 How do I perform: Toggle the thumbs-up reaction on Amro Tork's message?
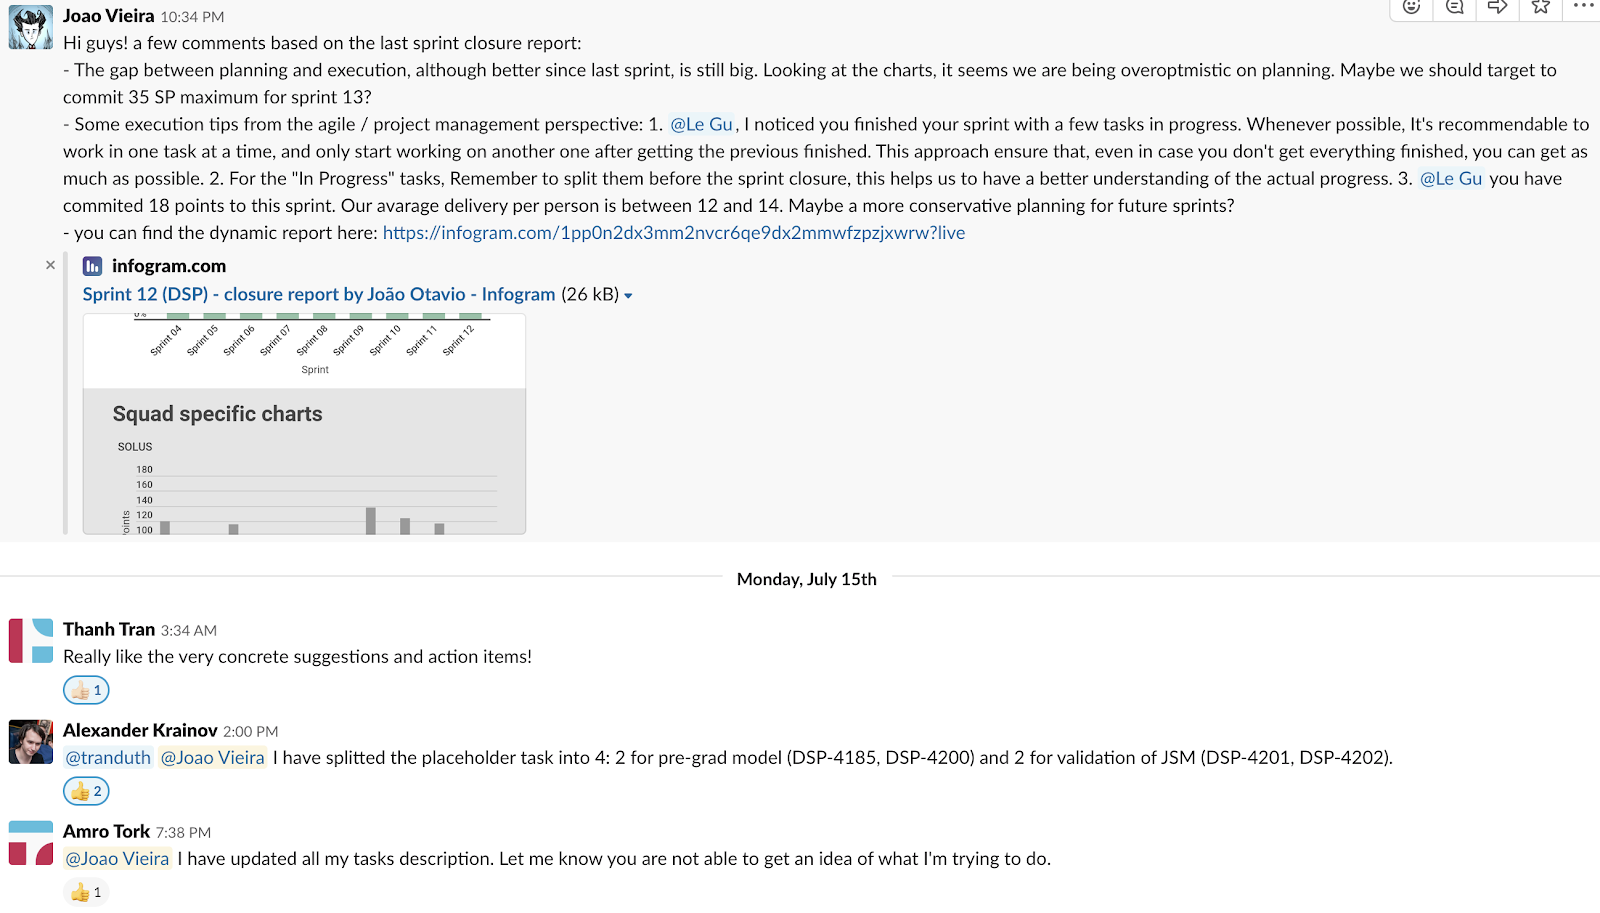(86, 891)
